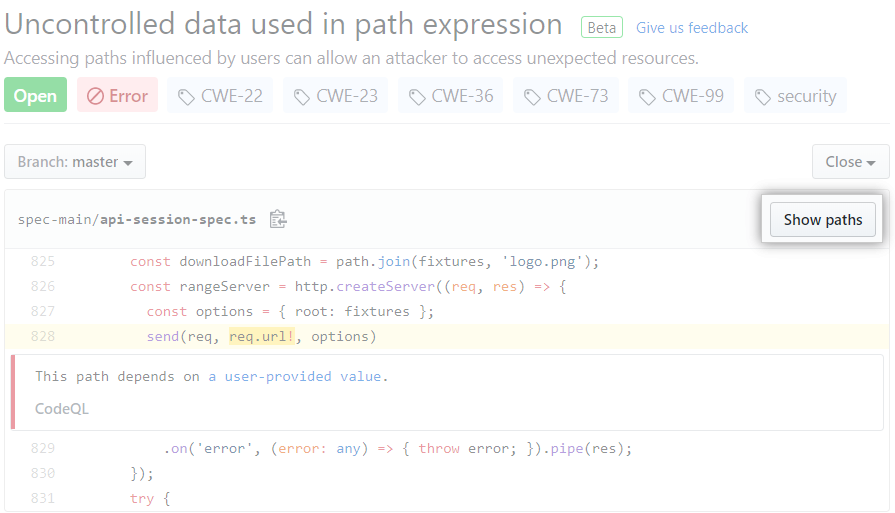
Task: Select the CWE-73 tag label
Action: coord(577,96)
